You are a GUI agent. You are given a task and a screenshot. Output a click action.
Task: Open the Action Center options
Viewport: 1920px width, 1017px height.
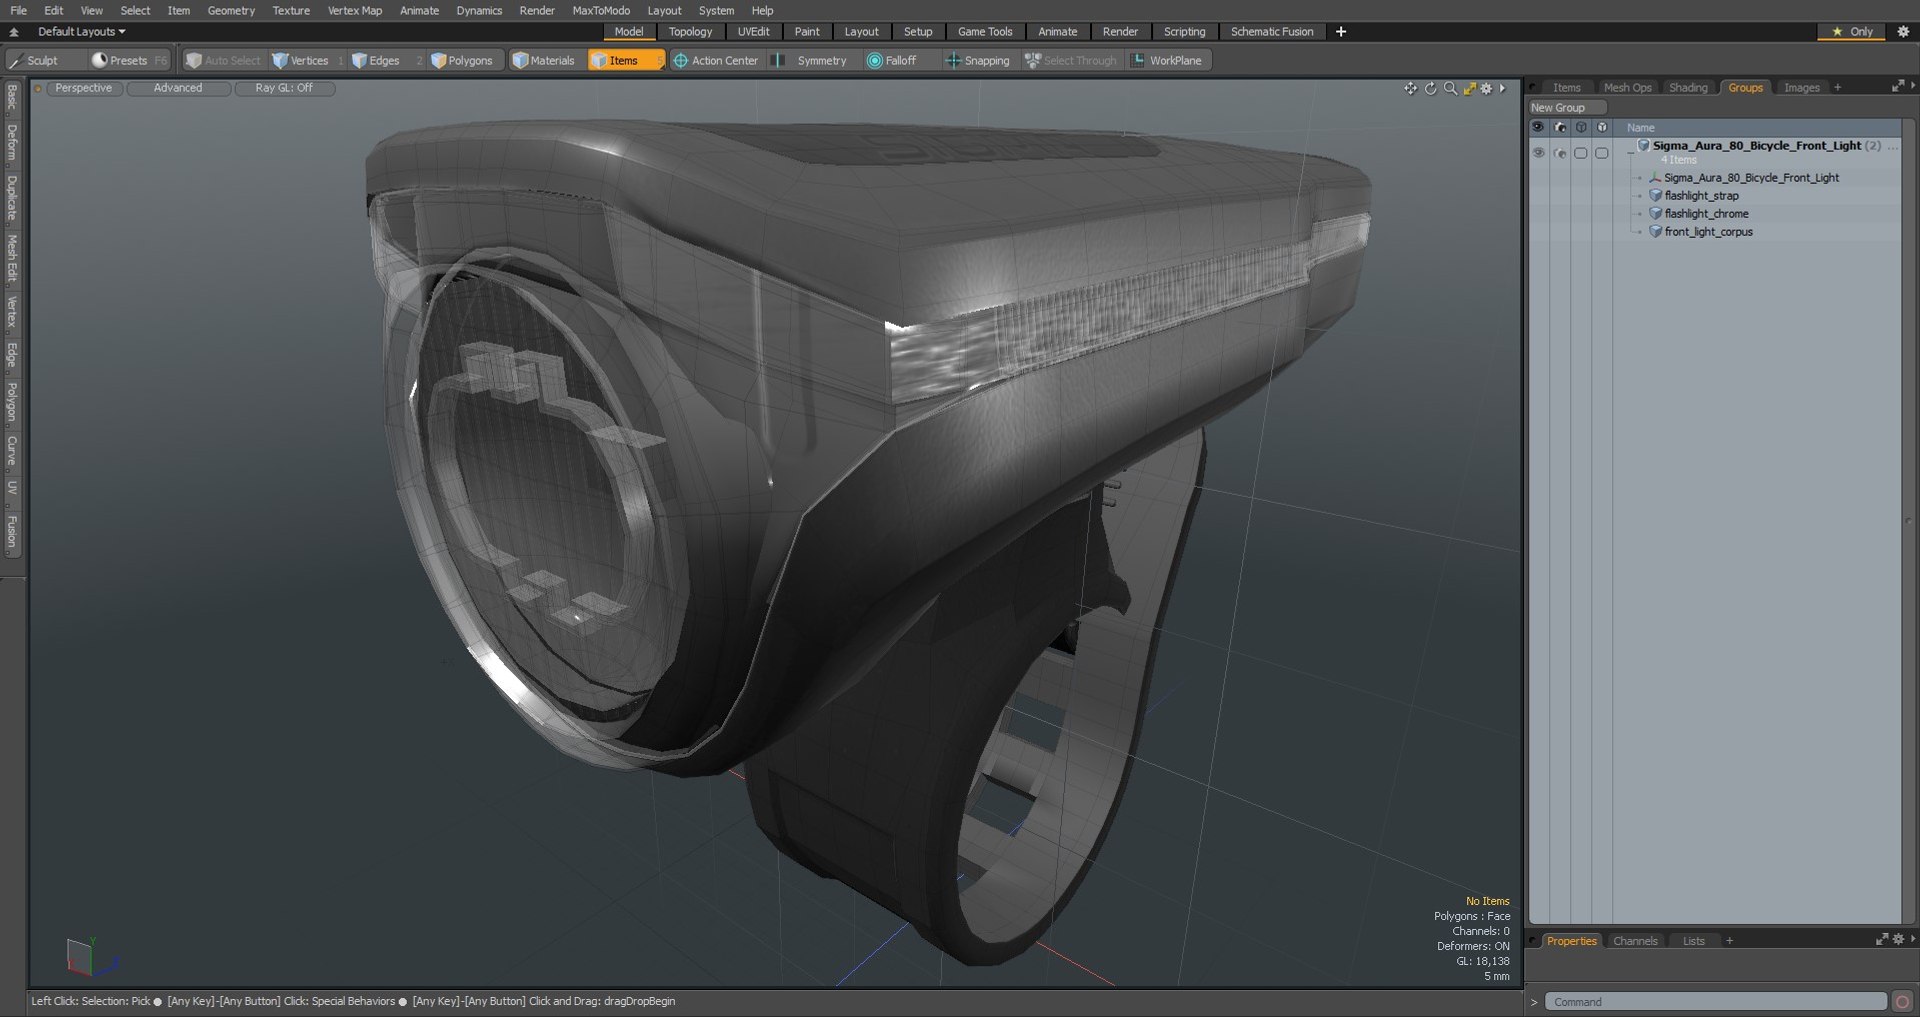coord(716,60)
